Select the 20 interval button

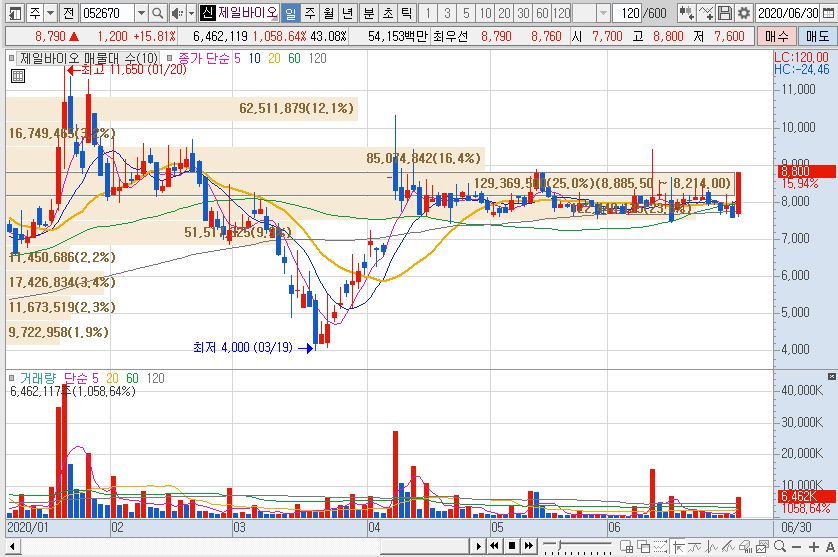pos(504,13)
